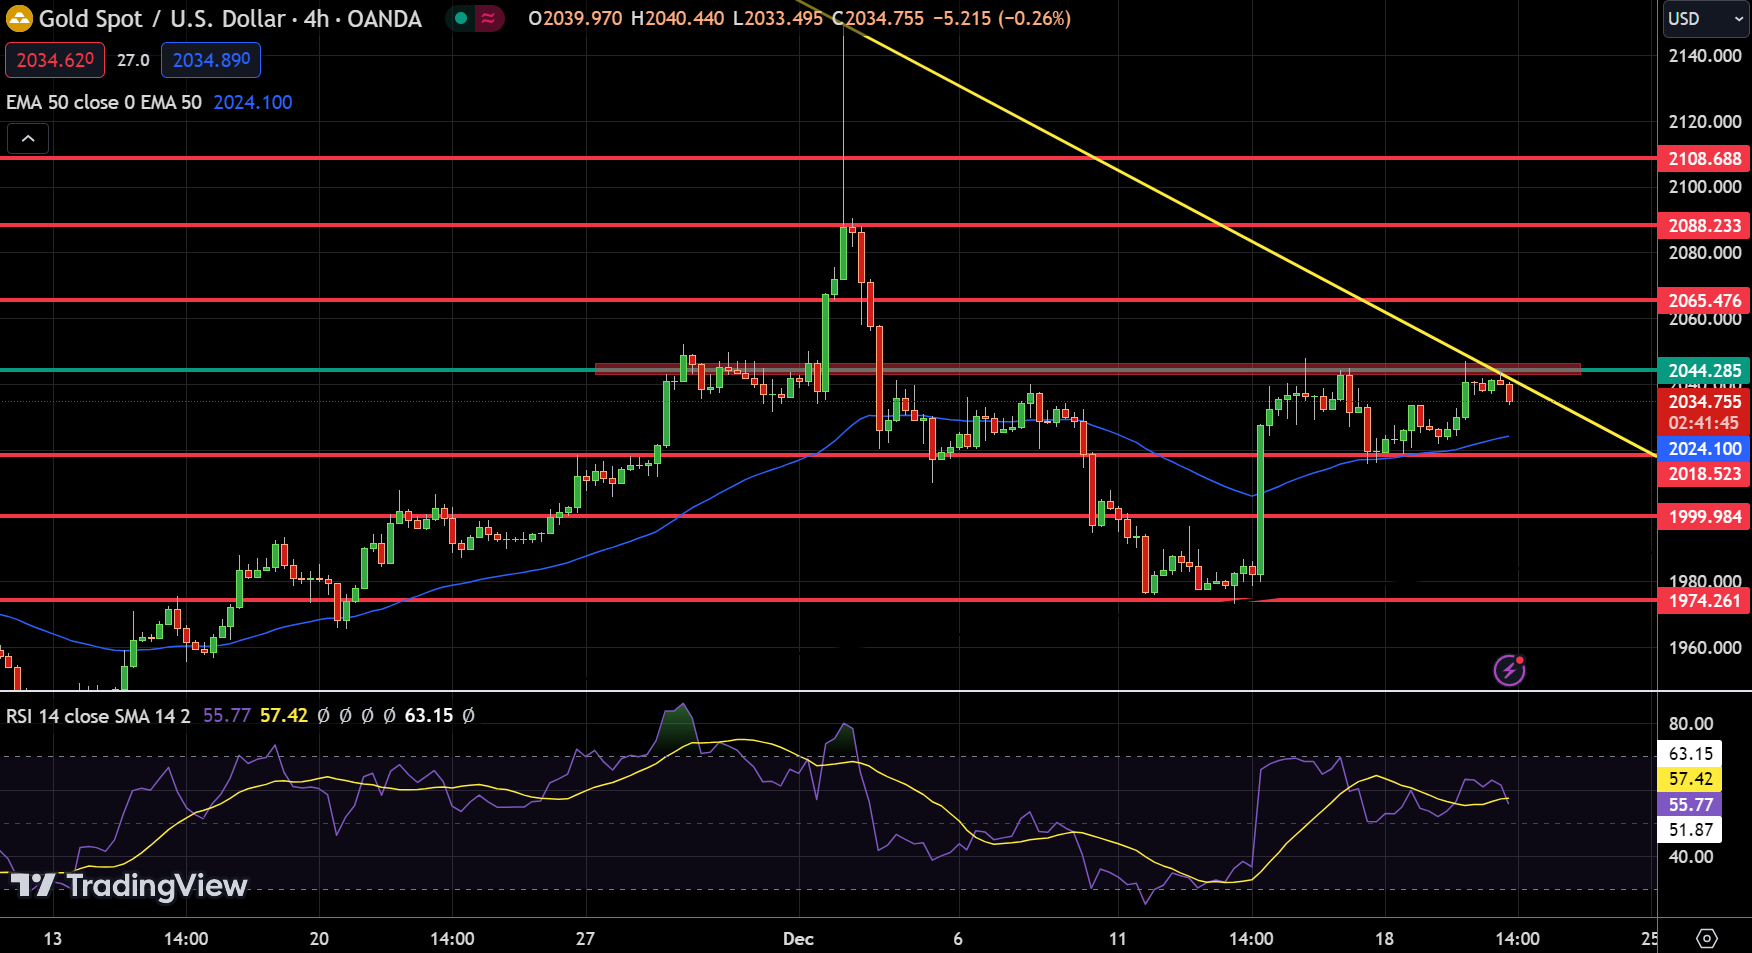Click the spread value 27.0
Screen dimensions: 1752x953
(x=133, y=60)
